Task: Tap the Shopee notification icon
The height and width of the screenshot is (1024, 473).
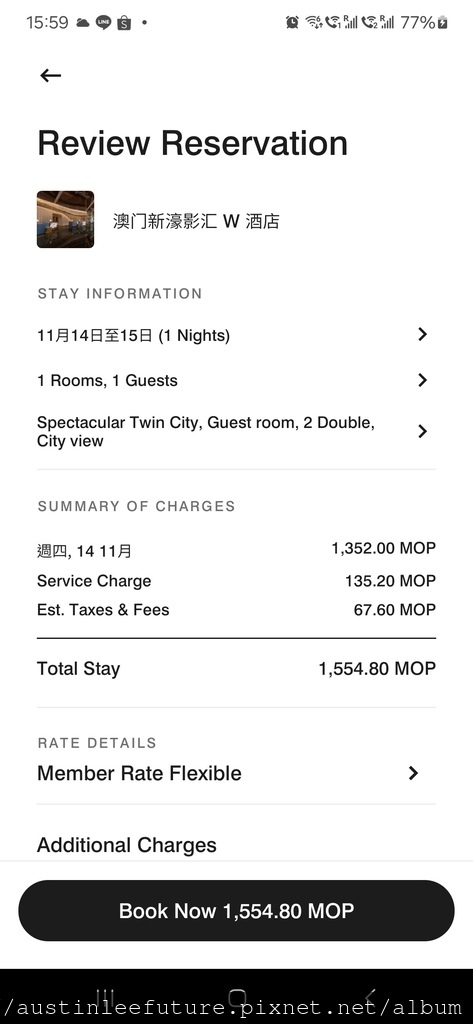Action: click(x=124, y=22)
